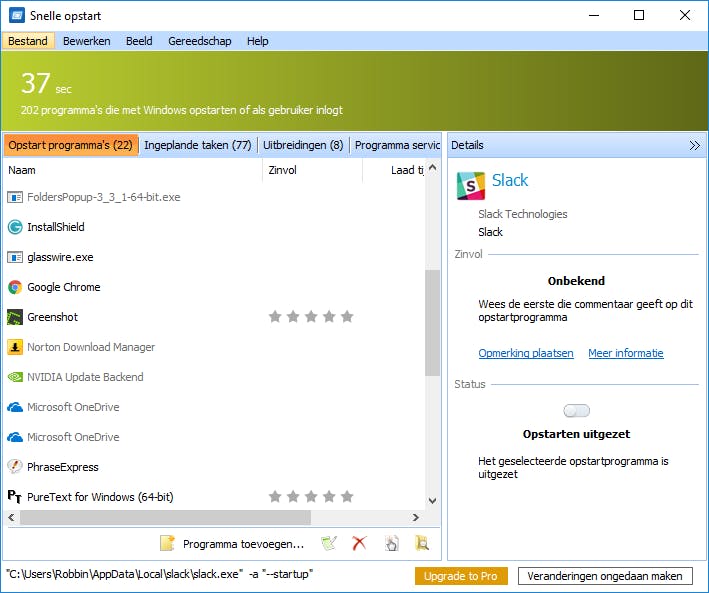Open the Meer informatie link
709x593 pixels.
[626, 353]
